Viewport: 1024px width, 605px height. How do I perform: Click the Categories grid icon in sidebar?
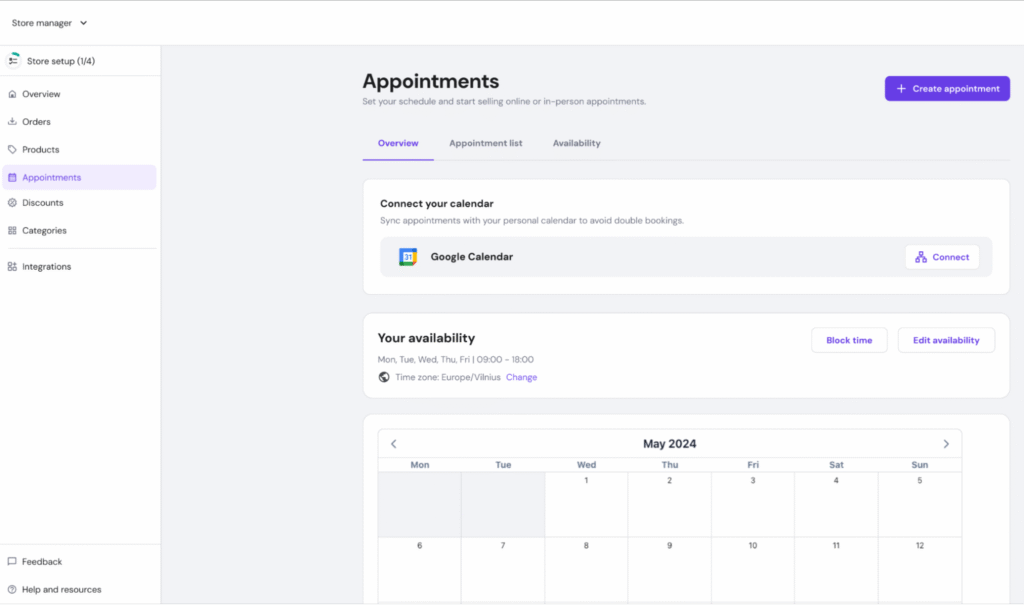pyautogui.click(x=12, y=231)
